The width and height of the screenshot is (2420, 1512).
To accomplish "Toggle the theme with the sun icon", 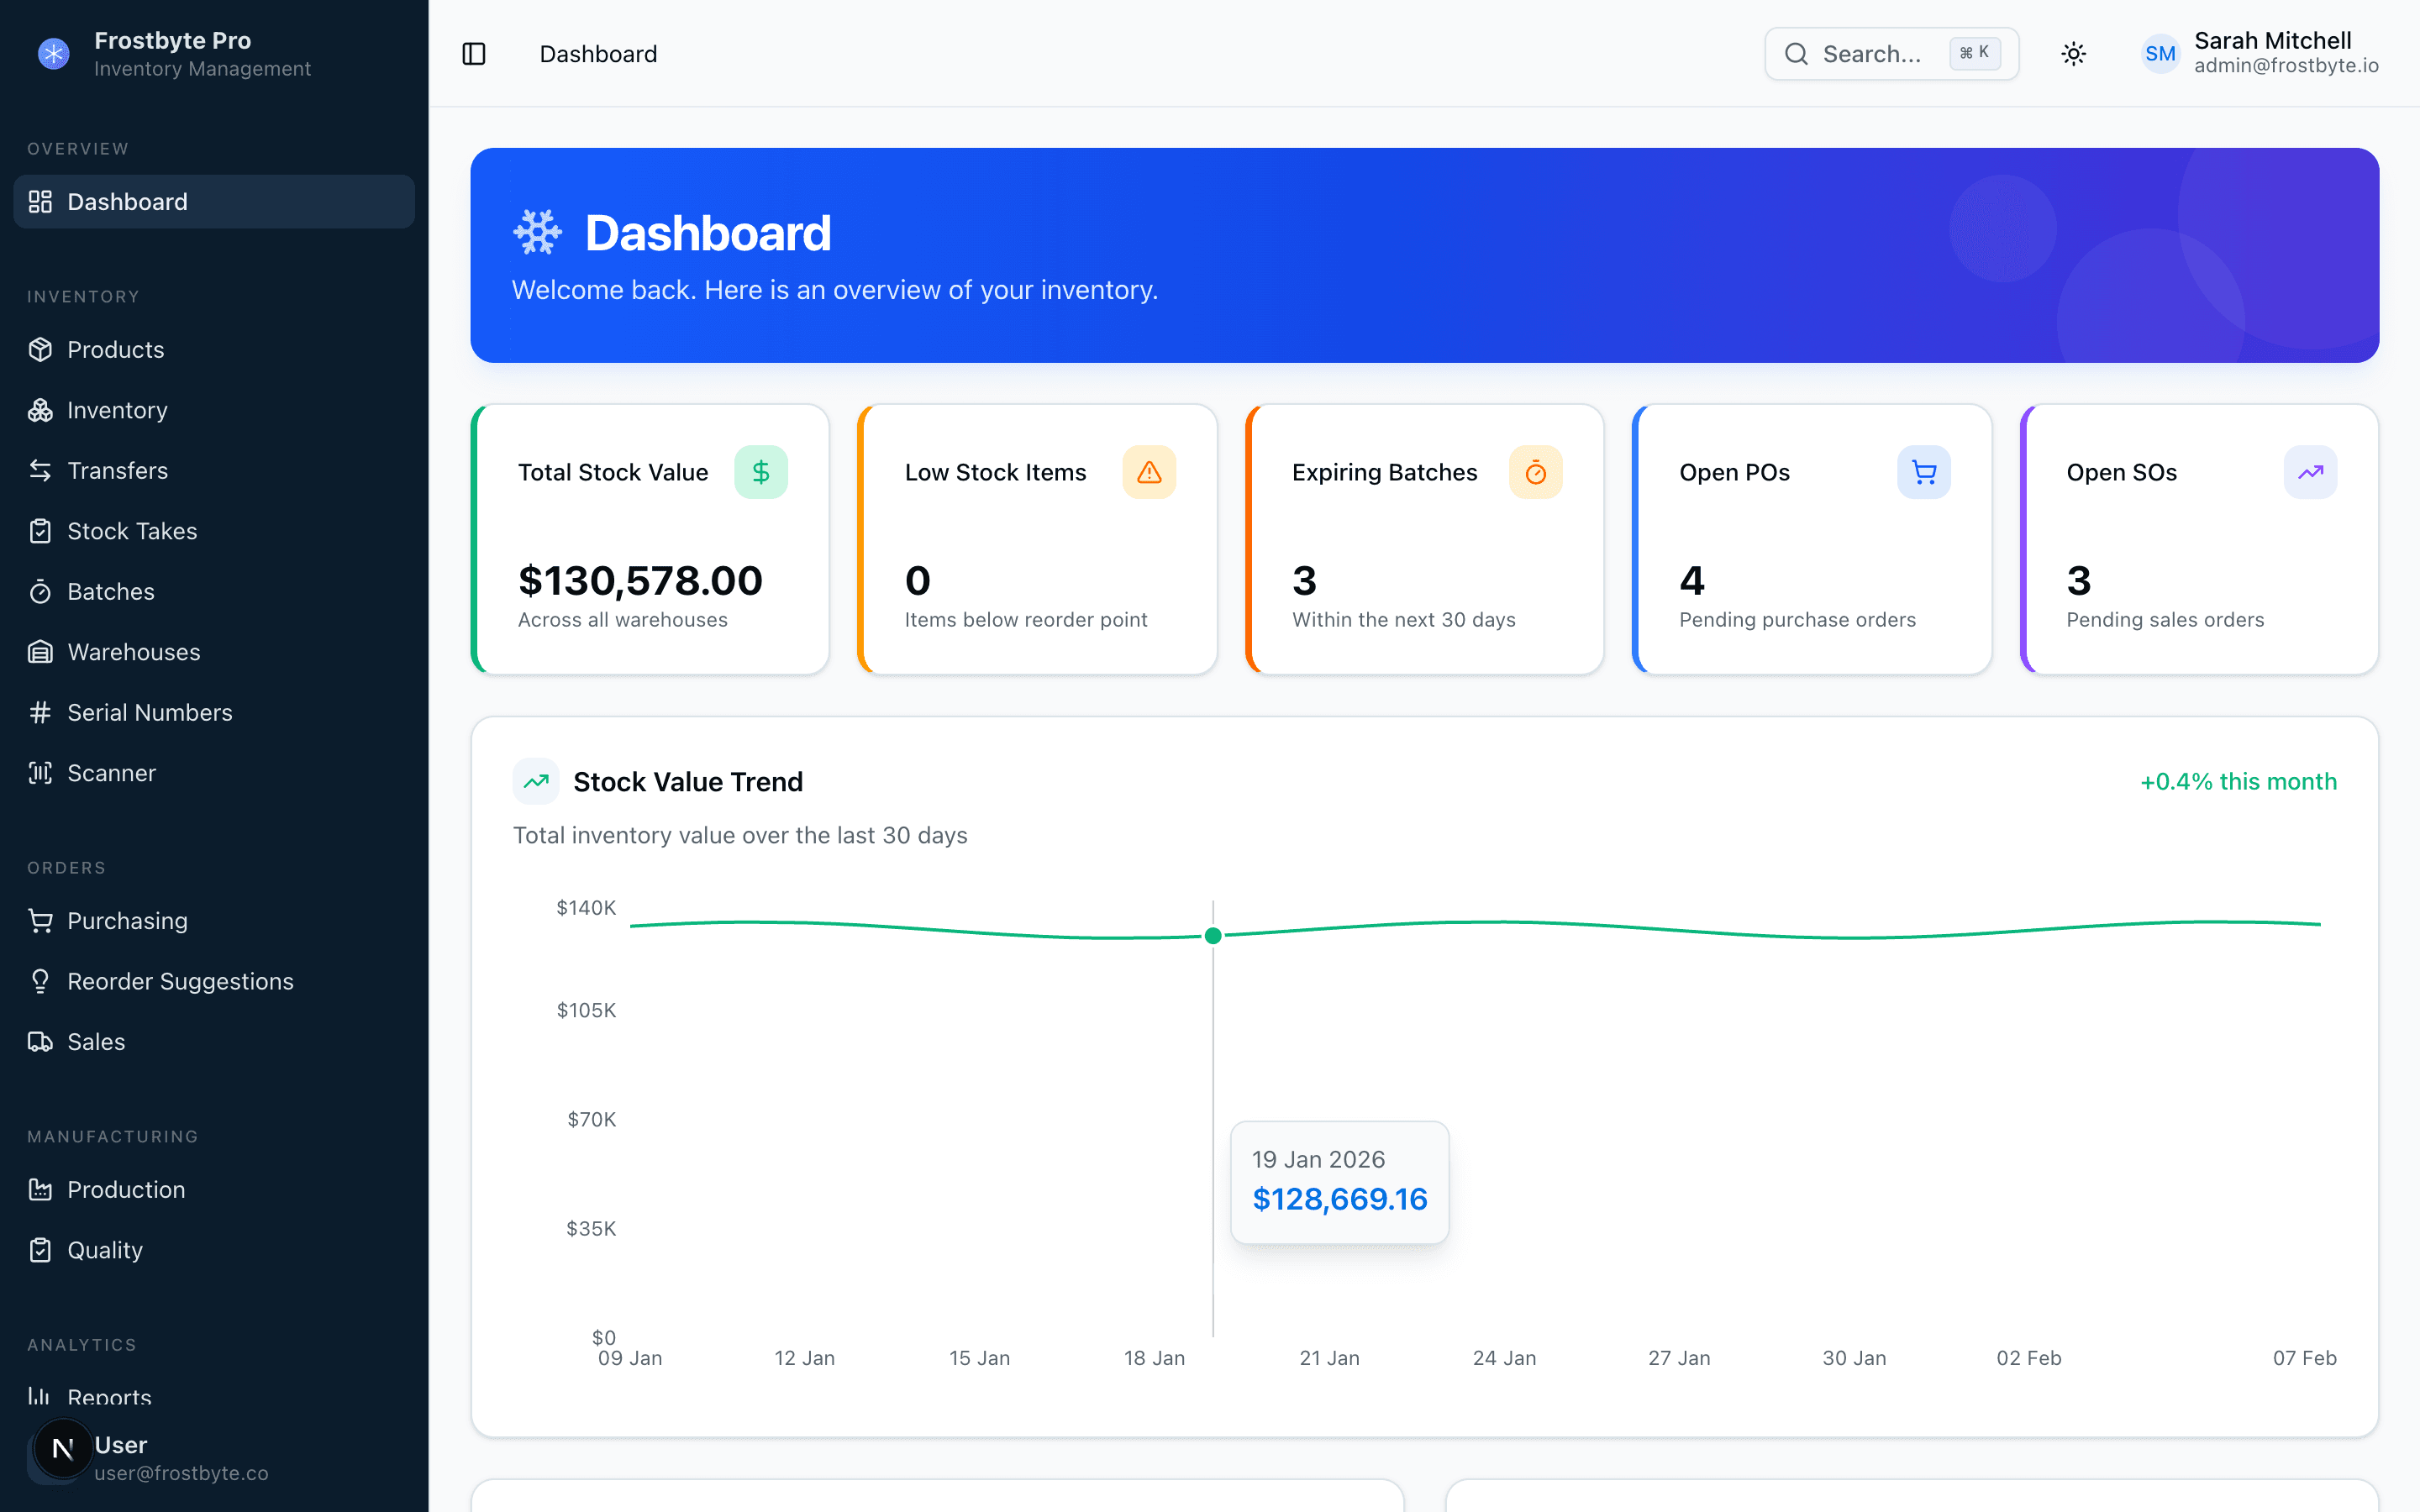I will click(x=2073, y=53).
